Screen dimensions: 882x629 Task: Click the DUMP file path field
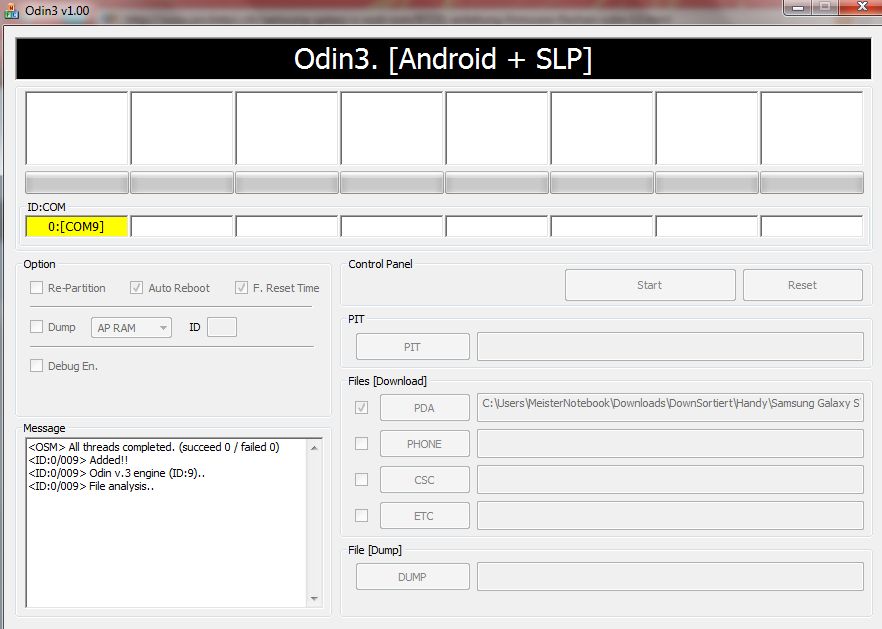[670, 577]
